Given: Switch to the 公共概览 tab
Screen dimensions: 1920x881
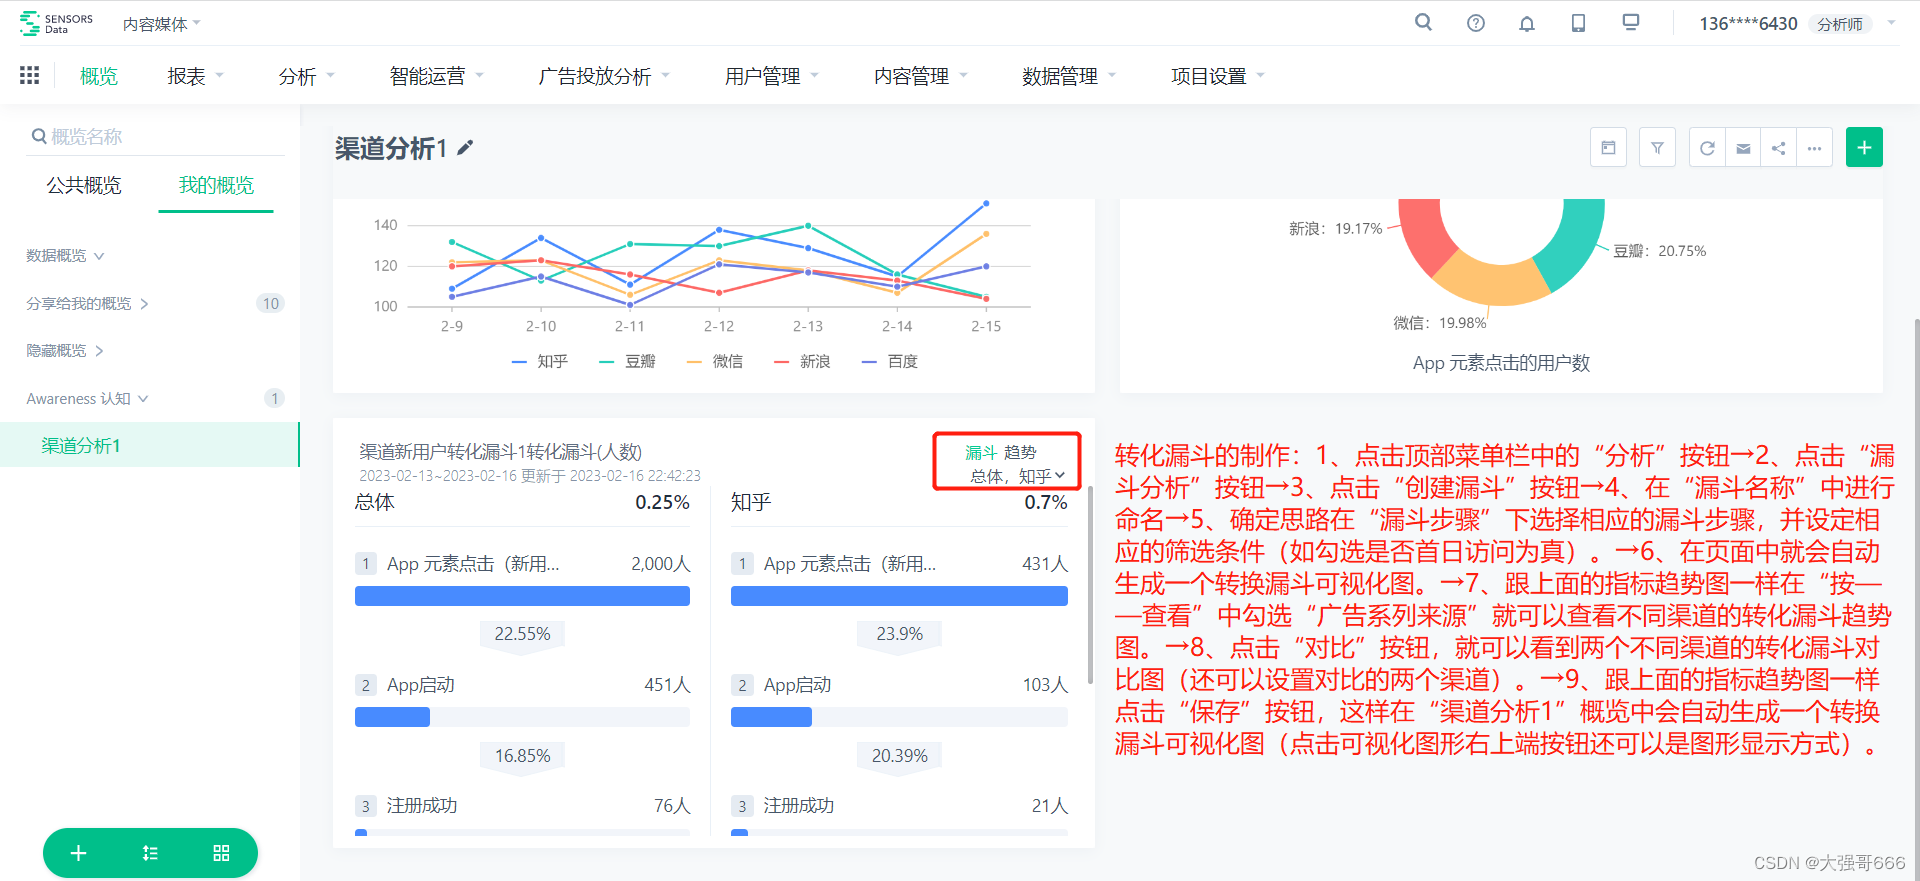Looking at the screenshot, I should click(84, 185).
